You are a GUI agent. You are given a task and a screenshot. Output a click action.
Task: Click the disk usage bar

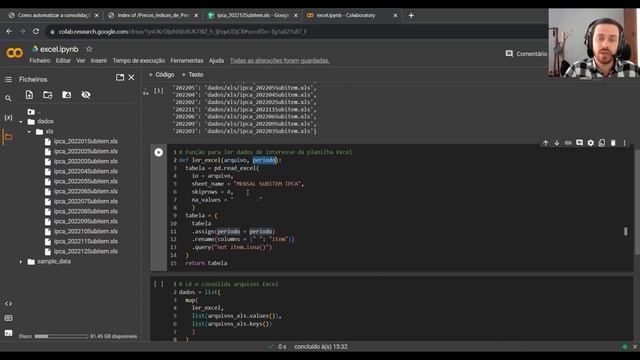point(61,336)
